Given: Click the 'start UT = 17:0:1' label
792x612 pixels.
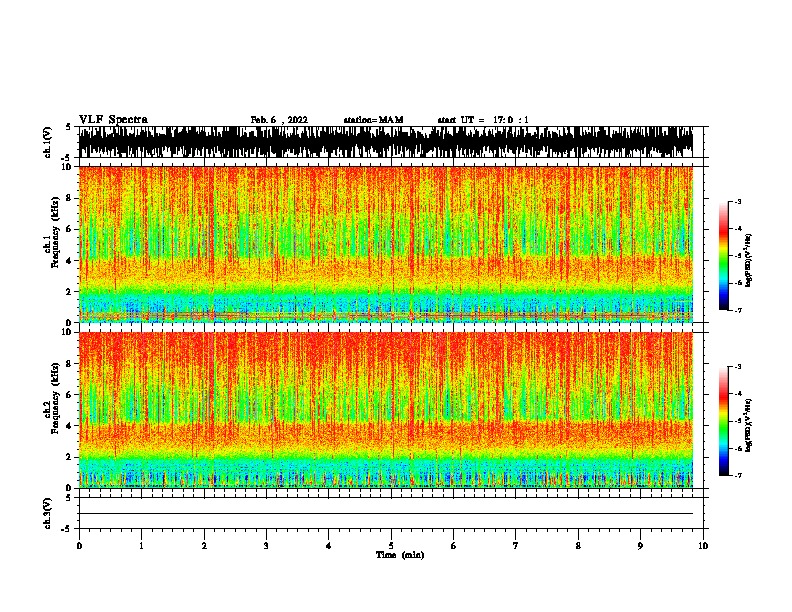Looking at the screenshot, I should 483,120.
